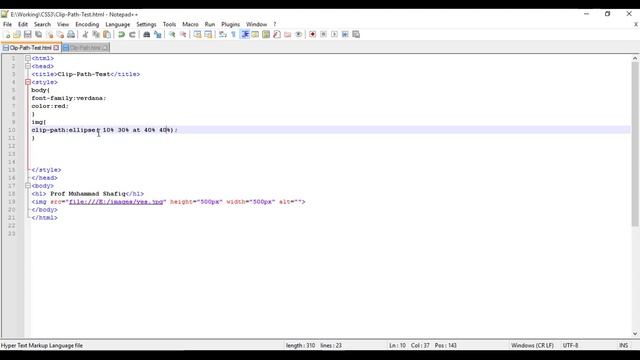Collapse the <html> fold marker

pyautogui.click(x=28, y=58)
